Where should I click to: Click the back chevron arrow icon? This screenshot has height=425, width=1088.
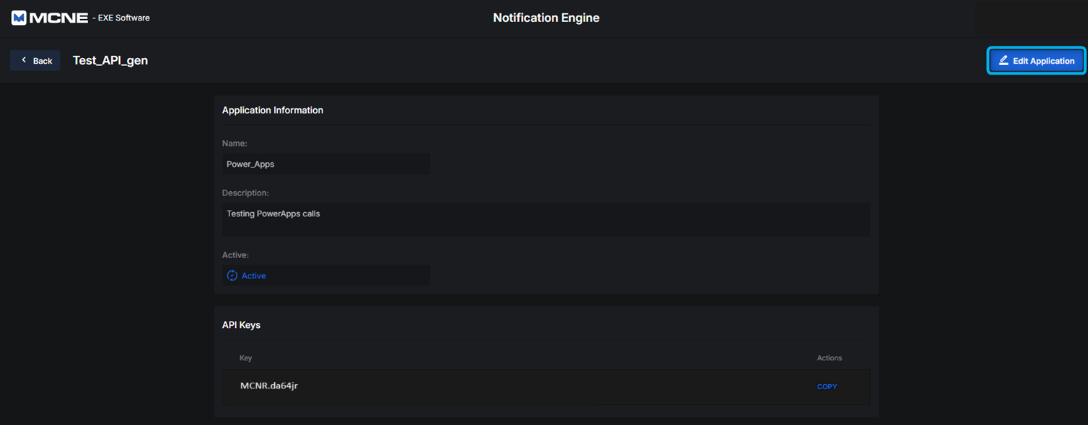click(x=24, y=60)
